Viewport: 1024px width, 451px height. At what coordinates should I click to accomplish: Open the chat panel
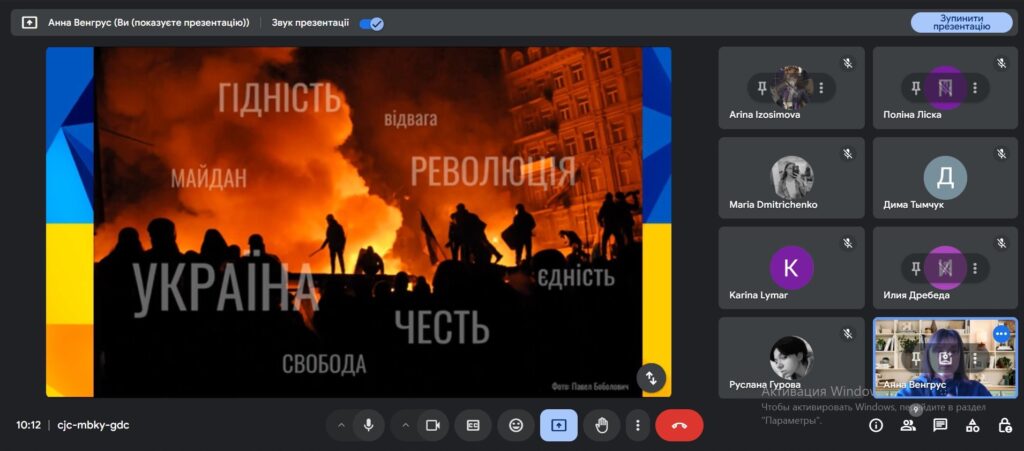[x=940, y=426]
